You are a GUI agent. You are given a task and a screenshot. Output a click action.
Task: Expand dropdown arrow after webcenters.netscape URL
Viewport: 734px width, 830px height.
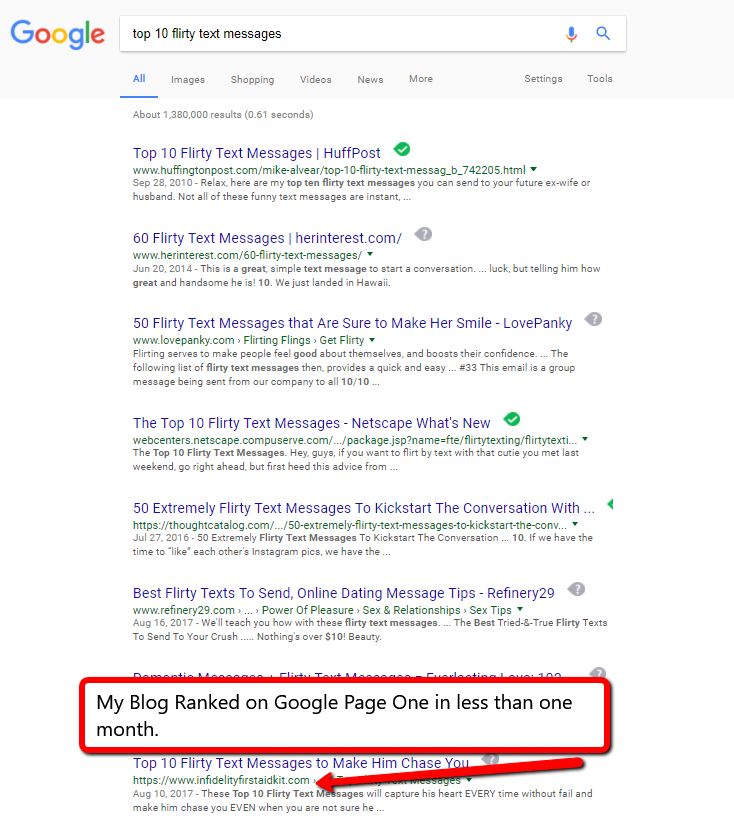click(585, 439)
